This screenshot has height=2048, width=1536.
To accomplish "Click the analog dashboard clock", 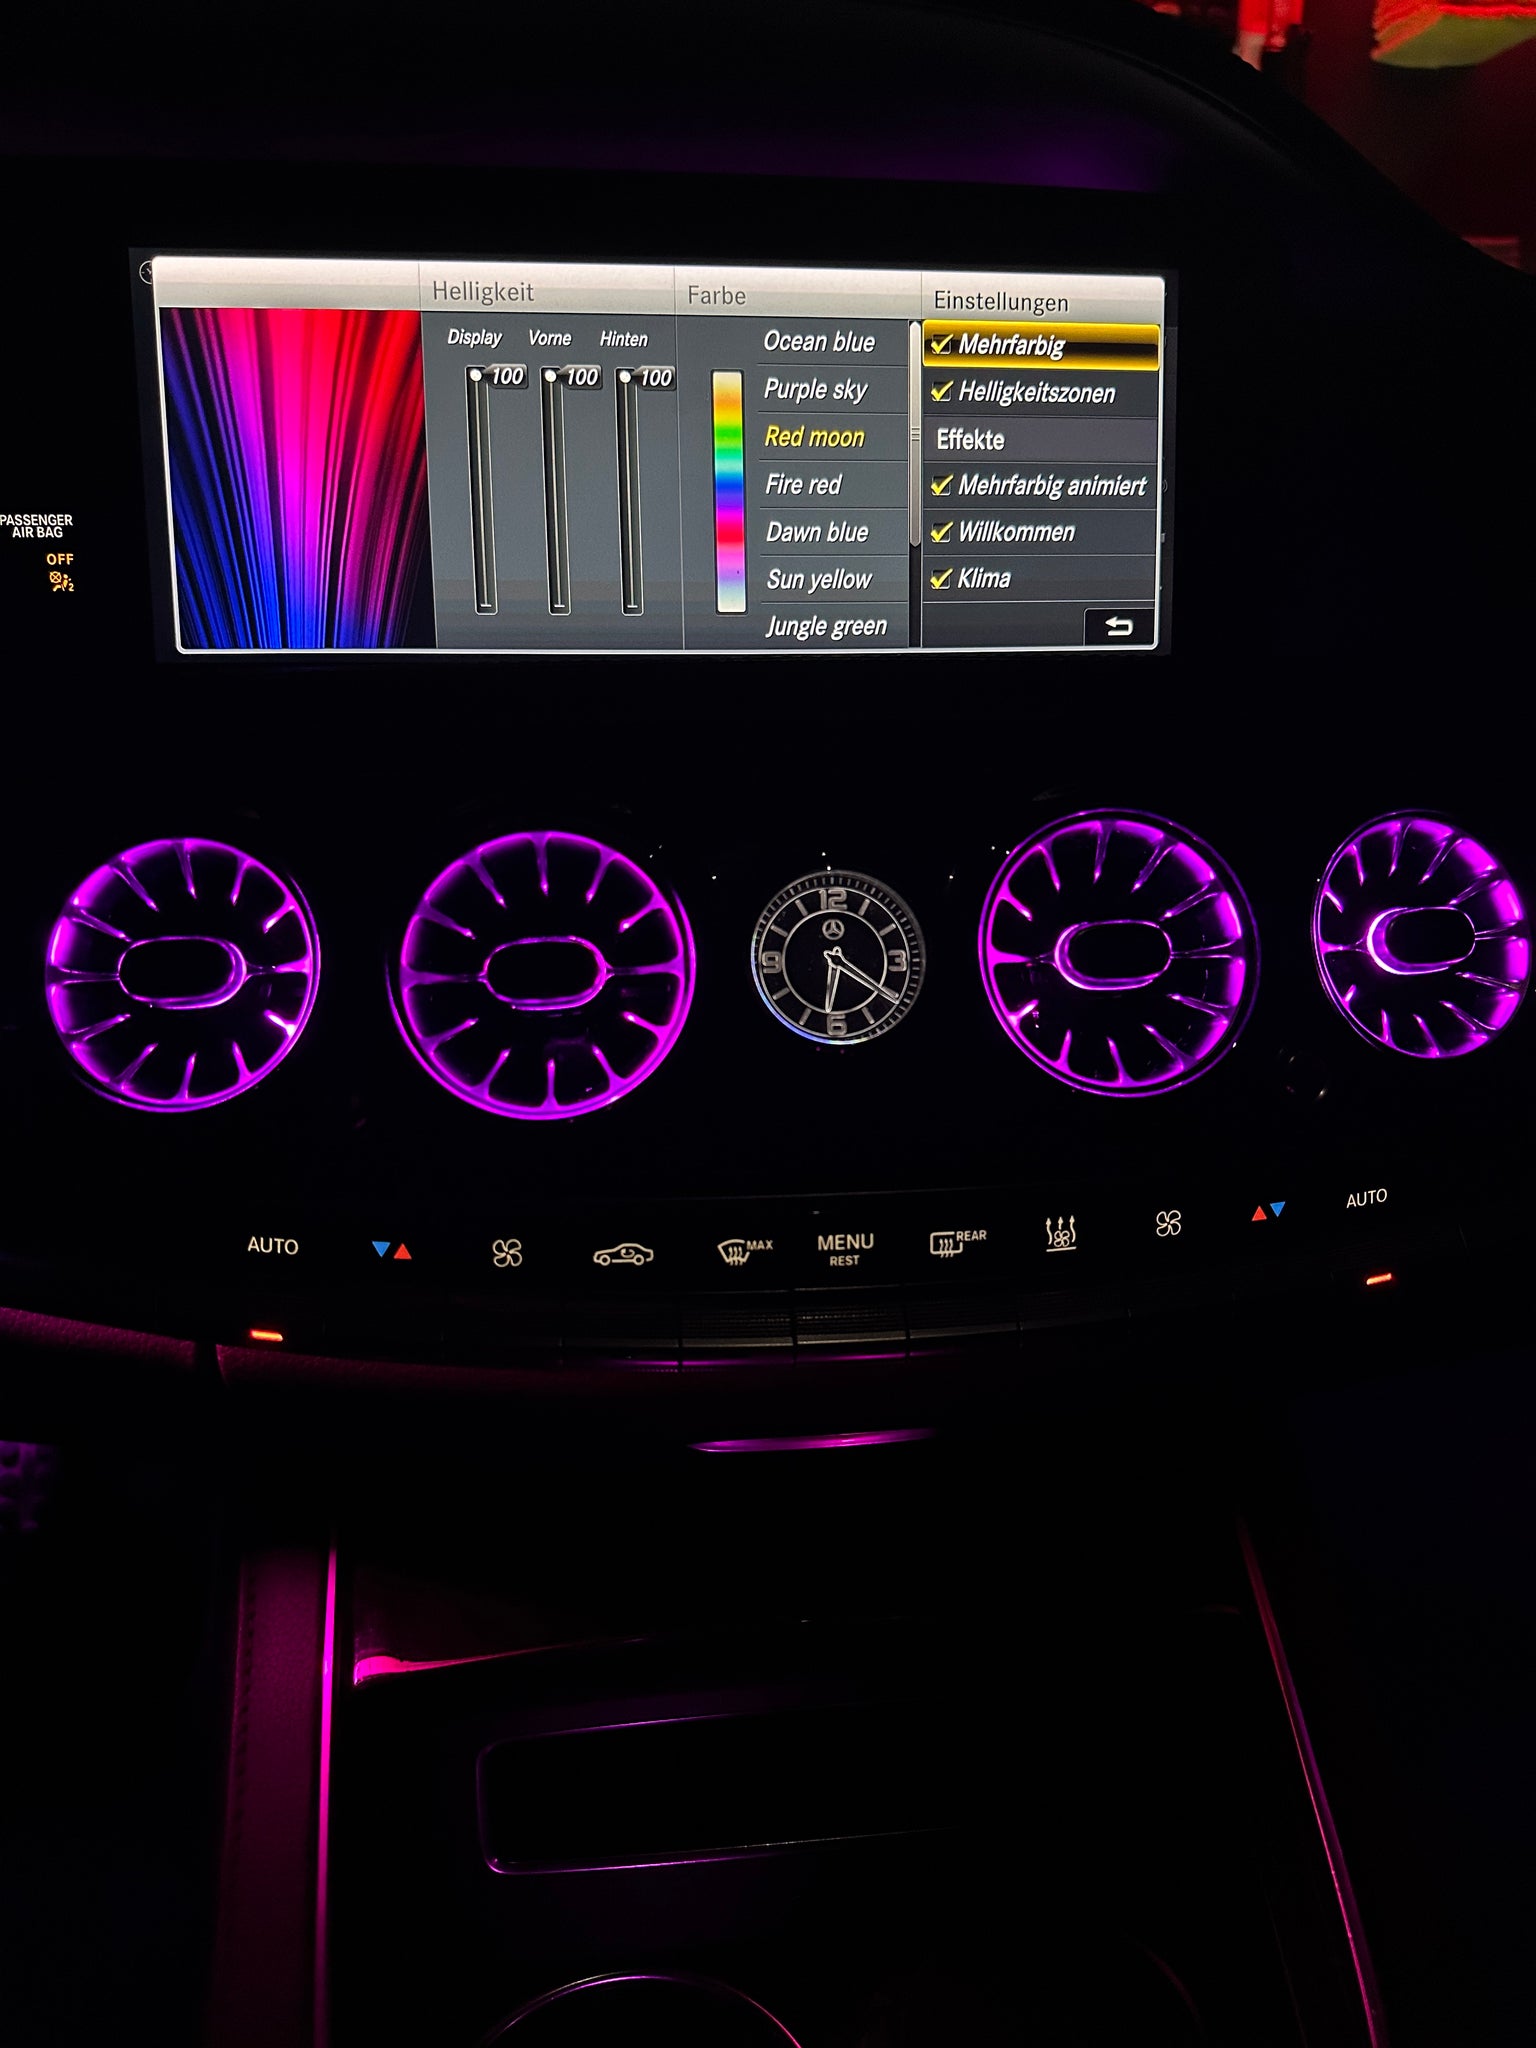I will click(837, 957).
